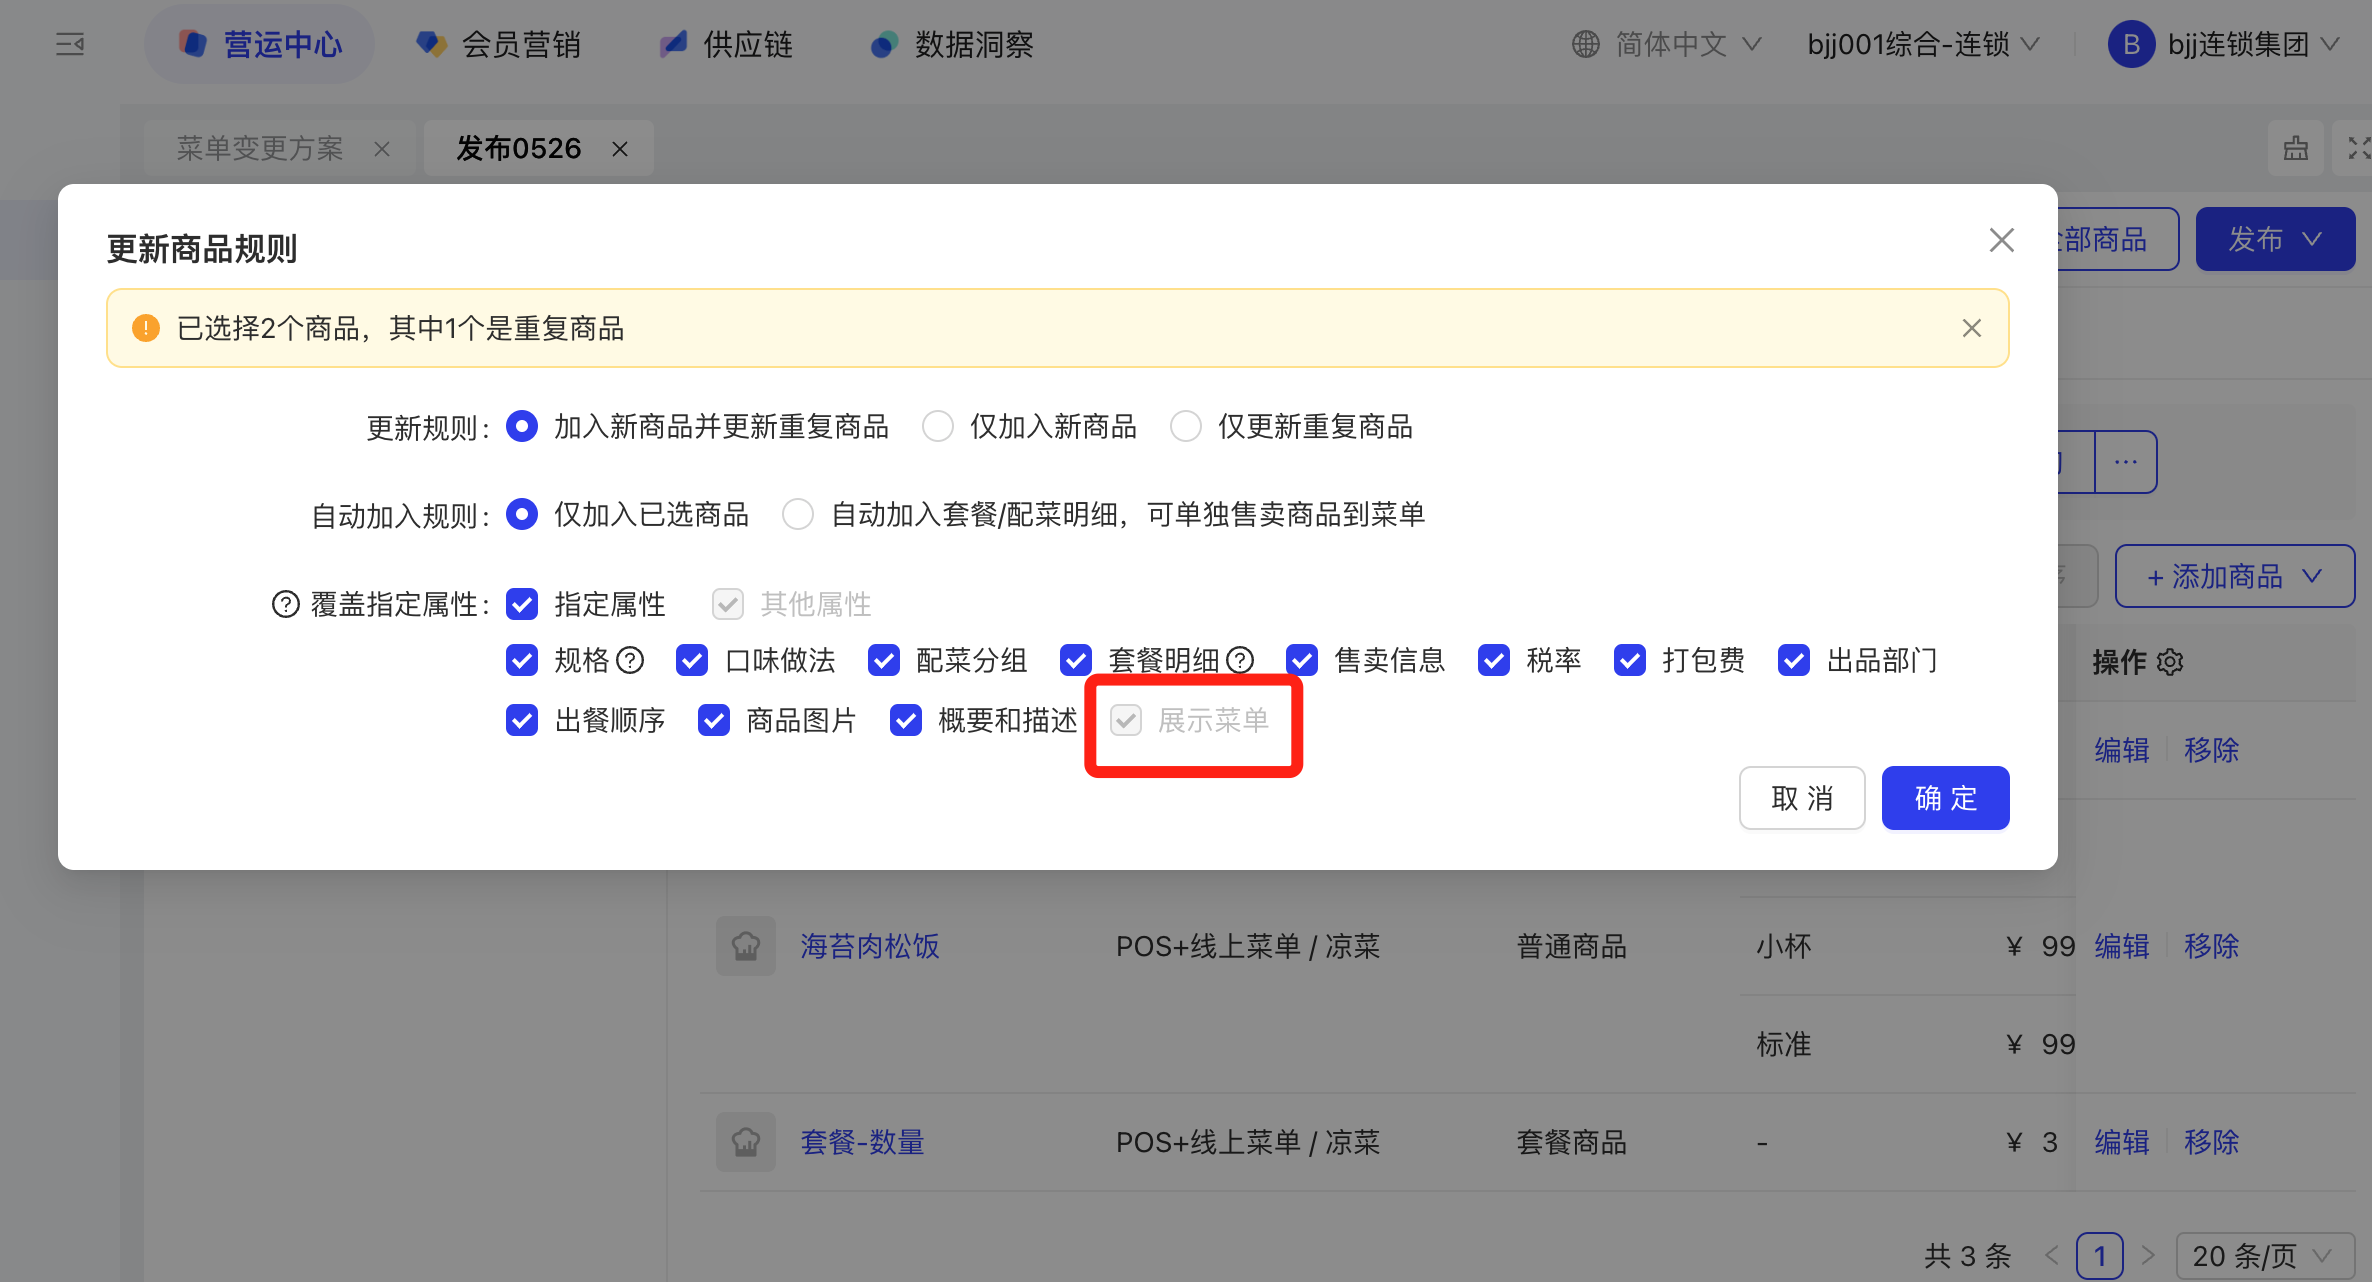Select 仅加入新商品 radio option
The width and height of the screenshot is (2372, 1282).
coord(938,427)
